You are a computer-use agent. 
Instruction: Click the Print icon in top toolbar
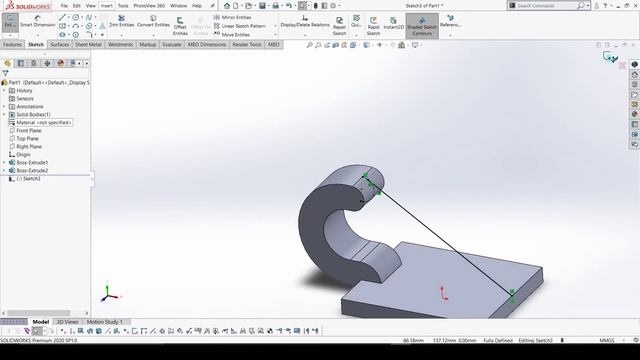(276, 6)
